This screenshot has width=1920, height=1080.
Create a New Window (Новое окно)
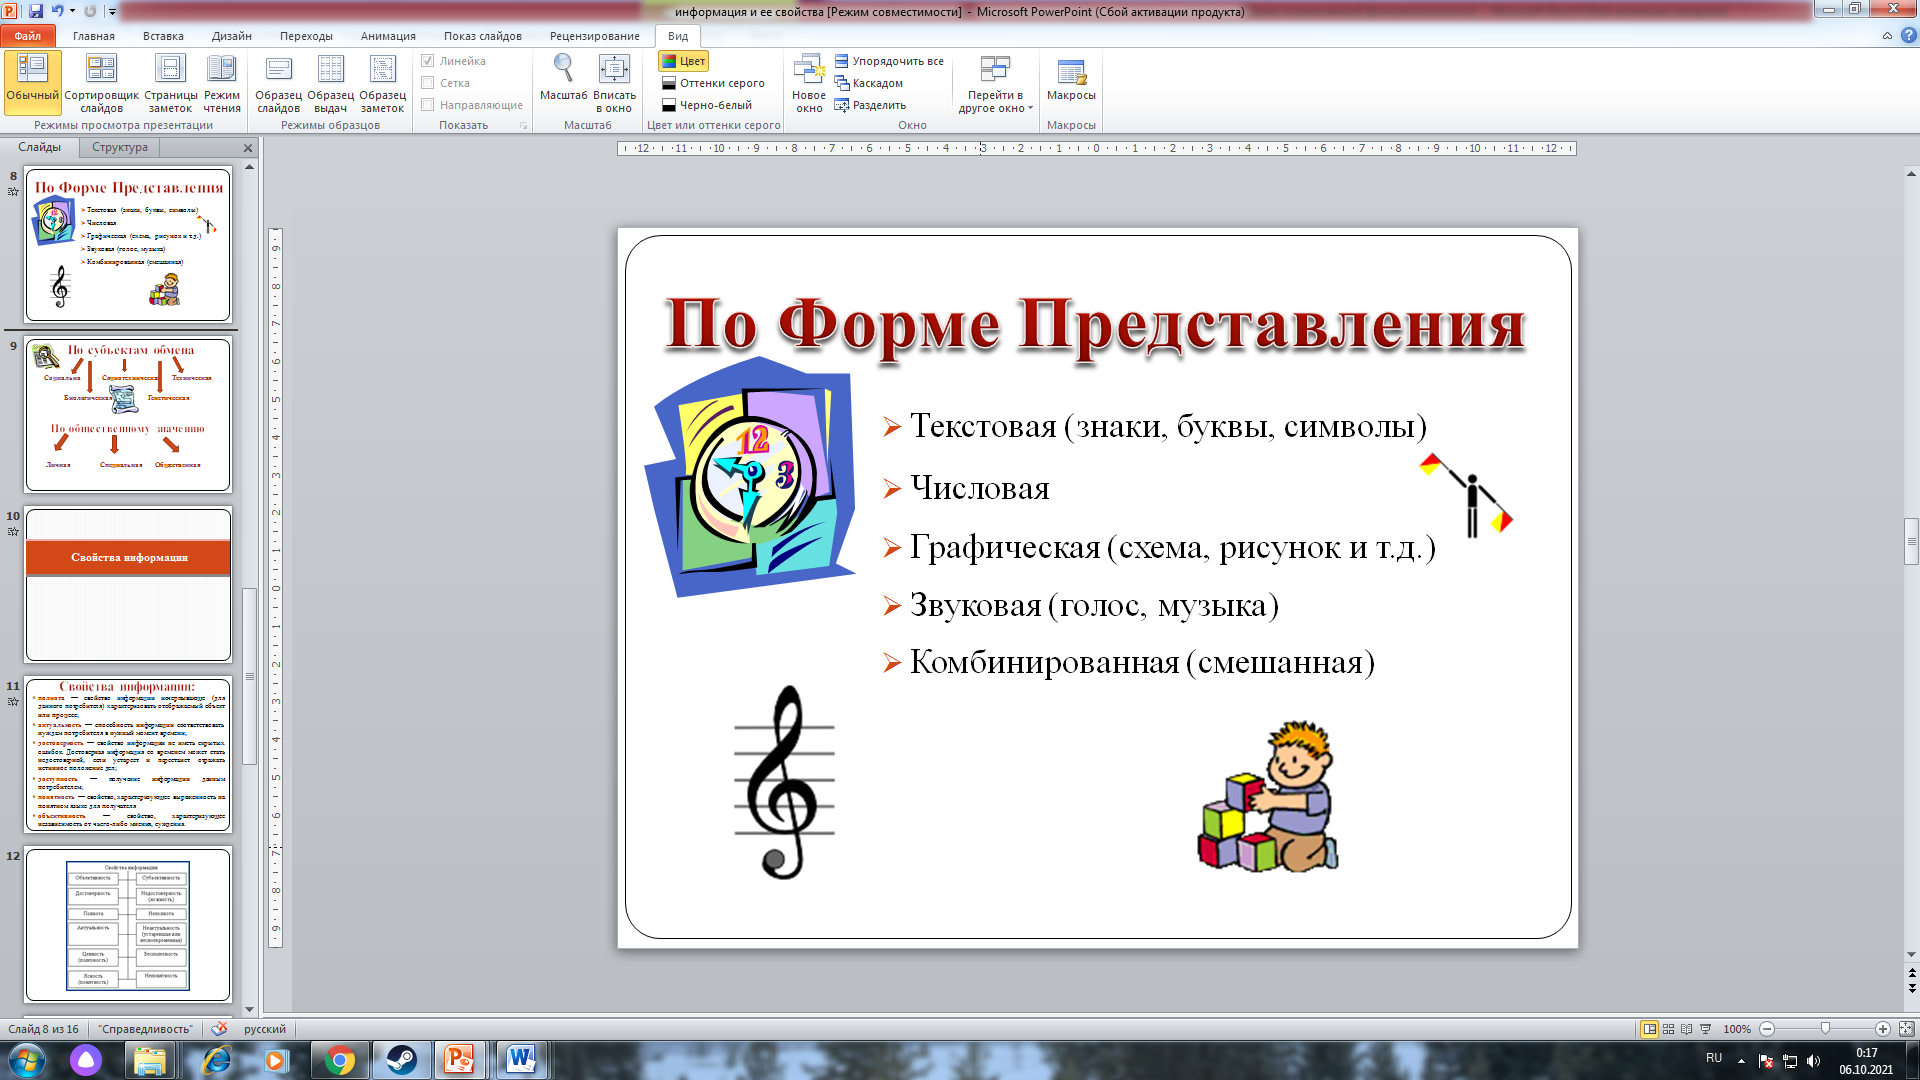point(809,83)
